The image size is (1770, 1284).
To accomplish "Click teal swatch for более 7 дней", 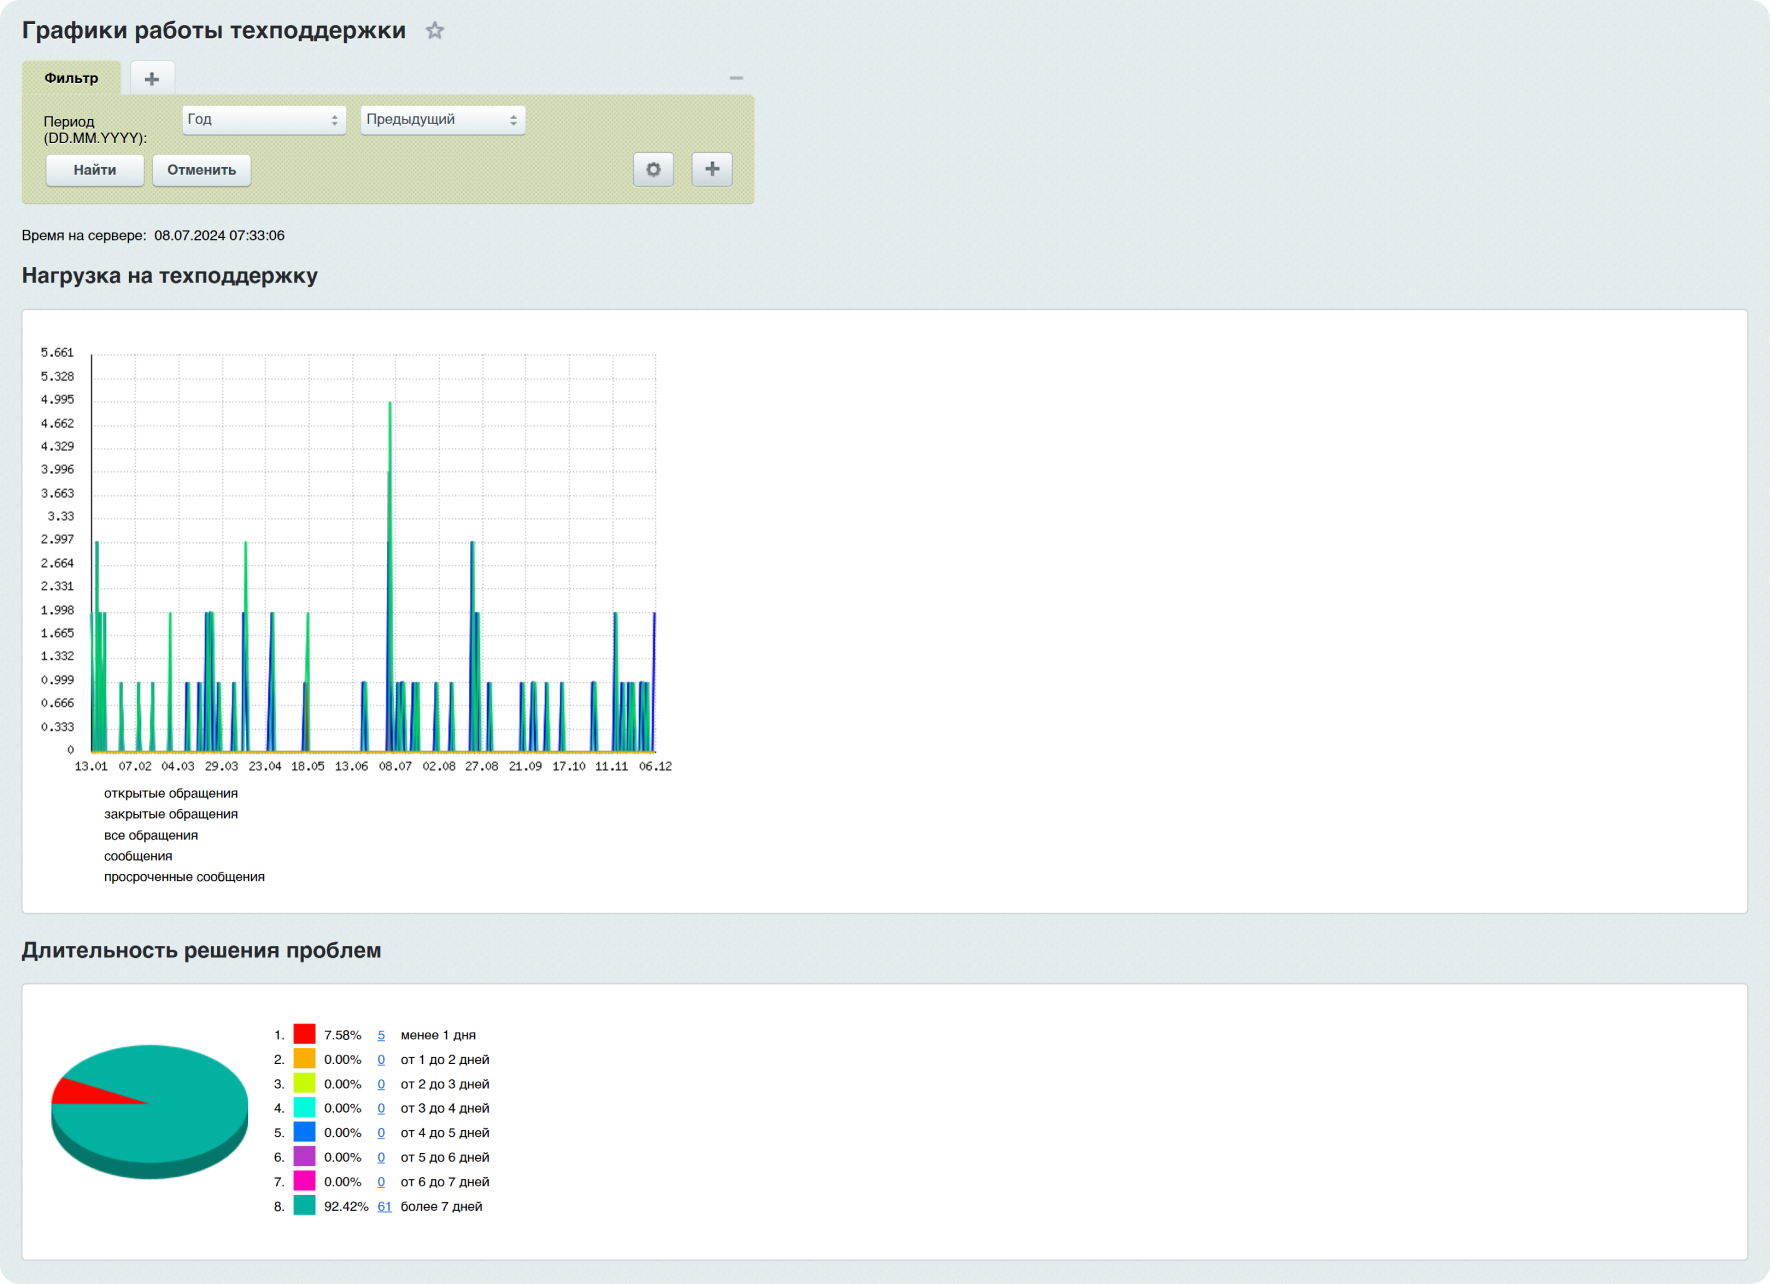I will [305, 1205].
